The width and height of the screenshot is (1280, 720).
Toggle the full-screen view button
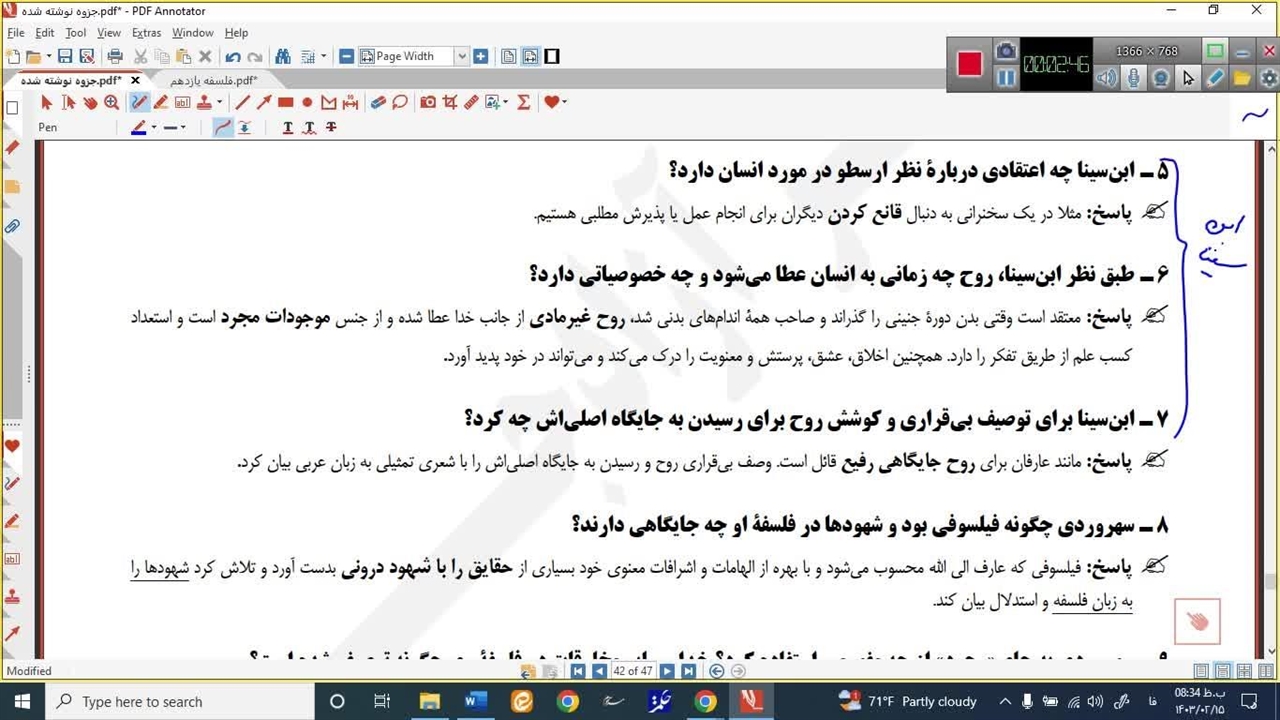551,57
